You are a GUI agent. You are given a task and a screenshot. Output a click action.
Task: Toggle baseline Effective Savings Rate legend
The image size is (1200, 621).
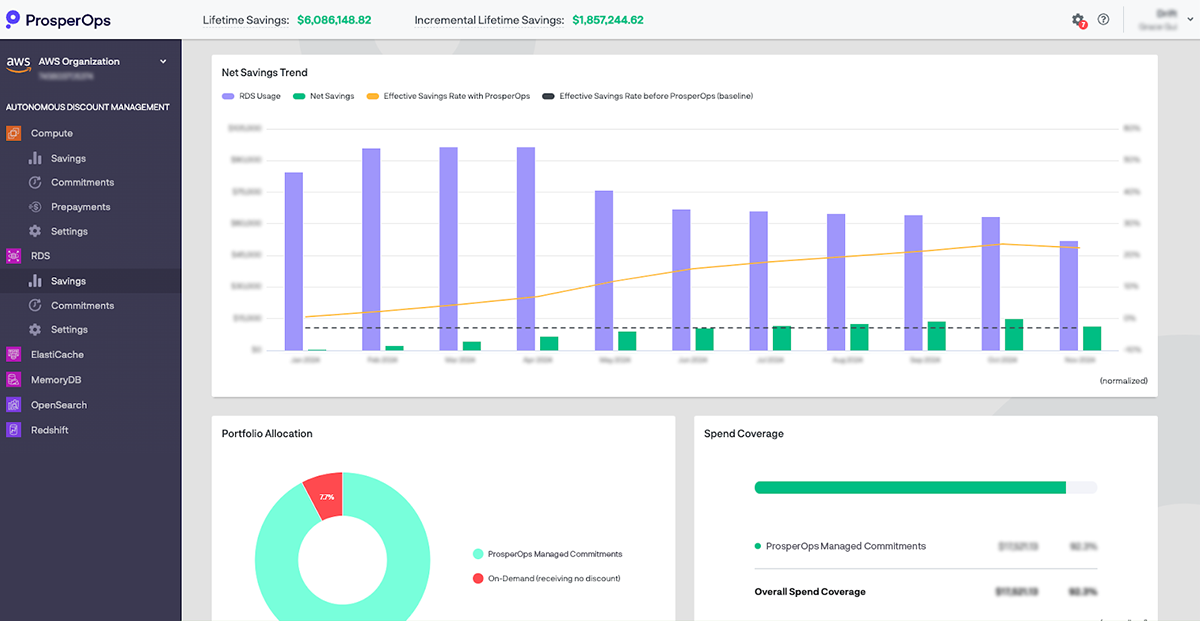coord(647,96)
